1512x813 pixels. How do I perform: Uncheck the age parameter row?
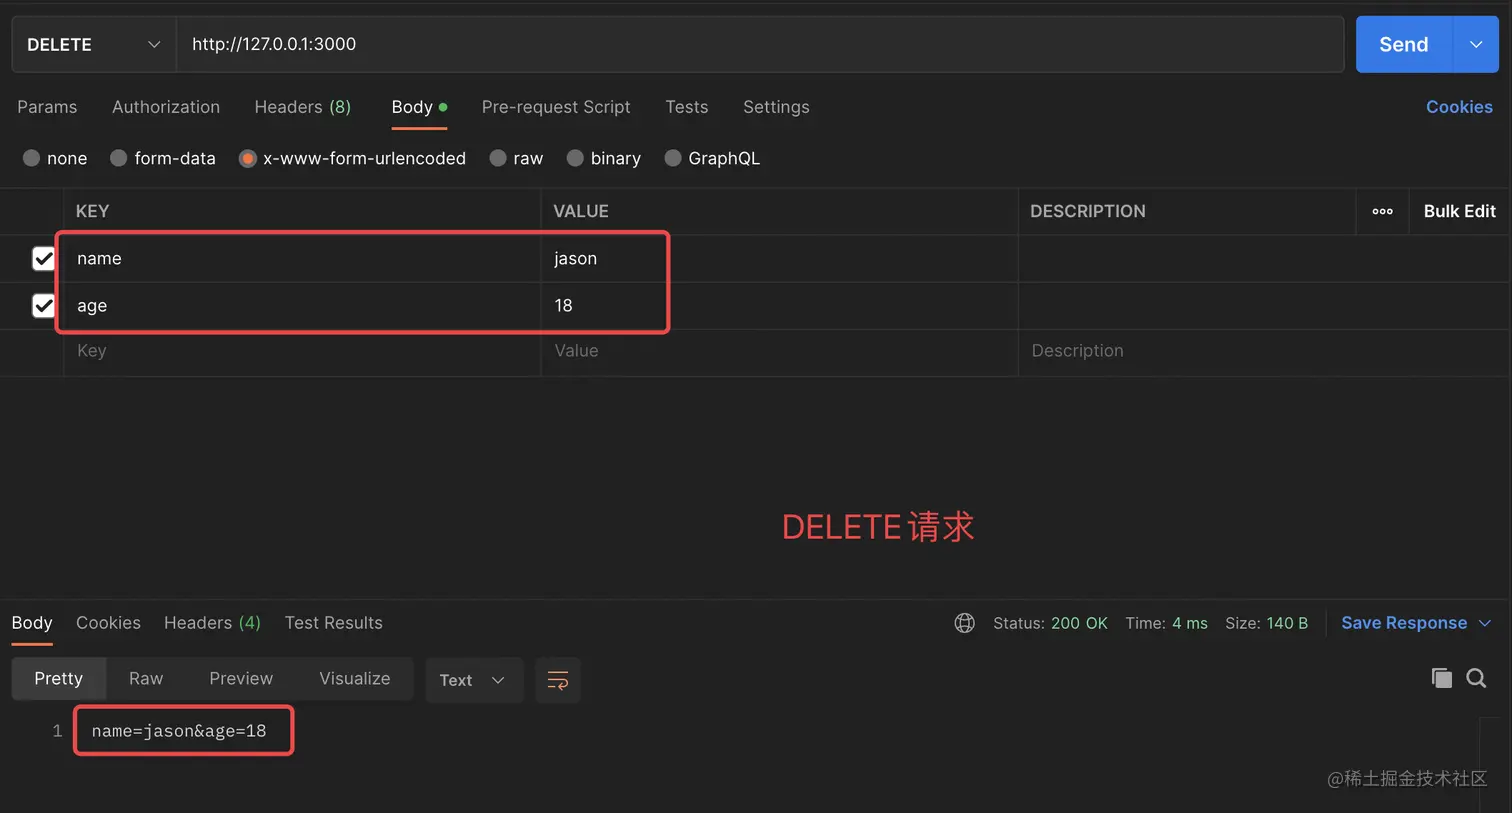43,306
